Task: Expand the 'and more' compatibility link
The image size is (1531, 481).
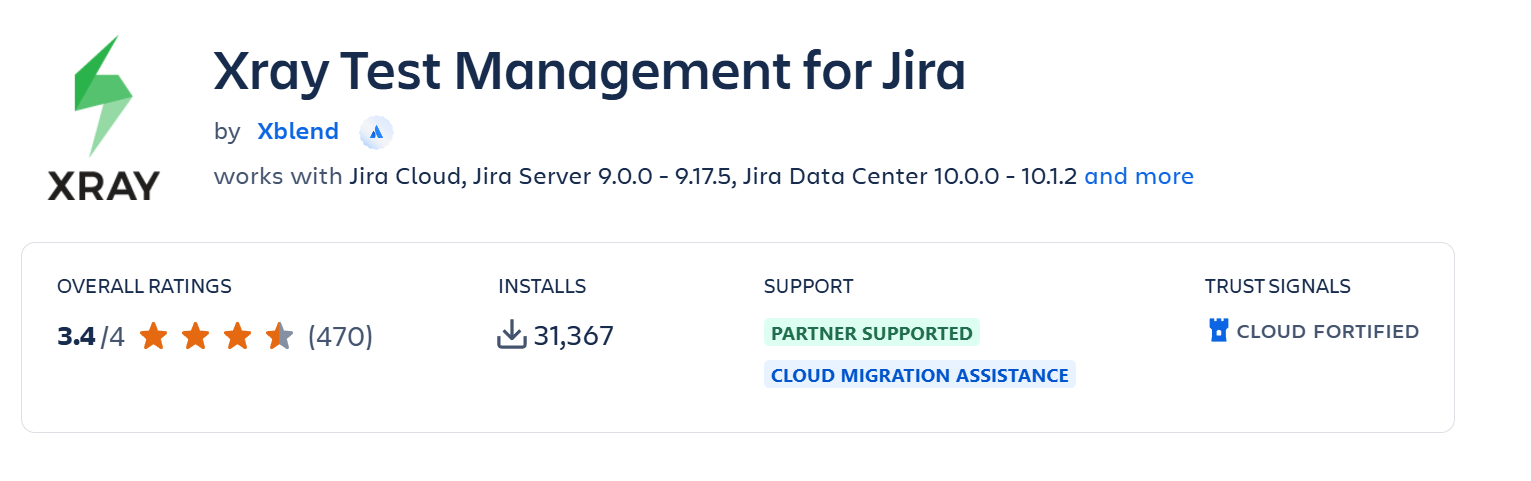Action: [1139, 177]
